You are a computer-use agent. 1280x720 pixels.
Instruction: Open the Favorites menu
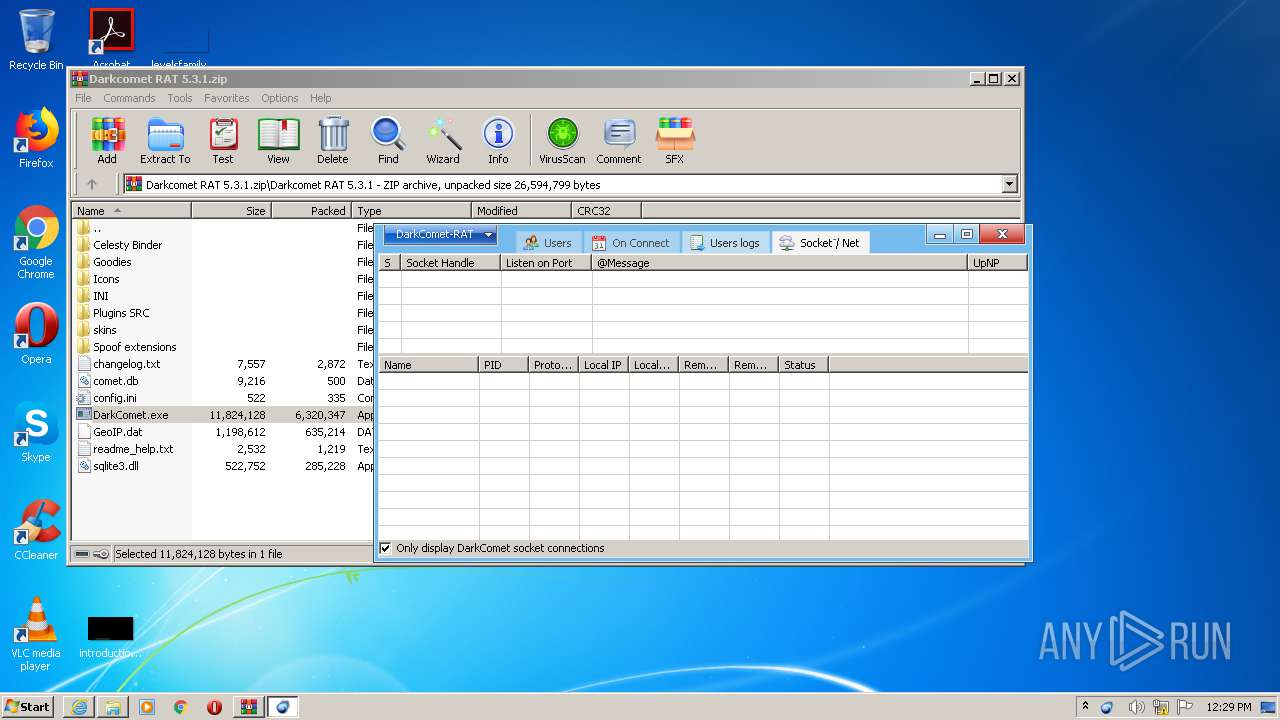[x=227, y=98]
